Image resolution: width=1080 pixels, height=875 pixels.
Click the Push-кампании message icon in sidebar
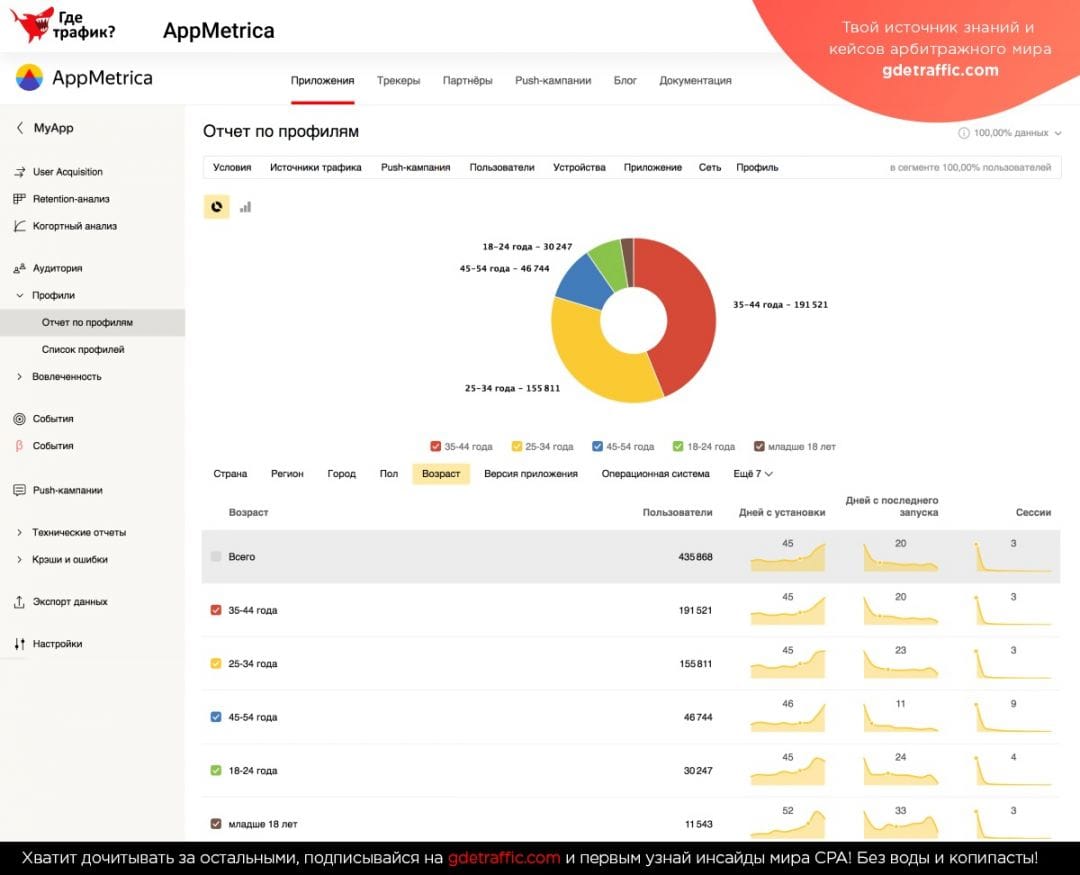[x=19, y=490]
